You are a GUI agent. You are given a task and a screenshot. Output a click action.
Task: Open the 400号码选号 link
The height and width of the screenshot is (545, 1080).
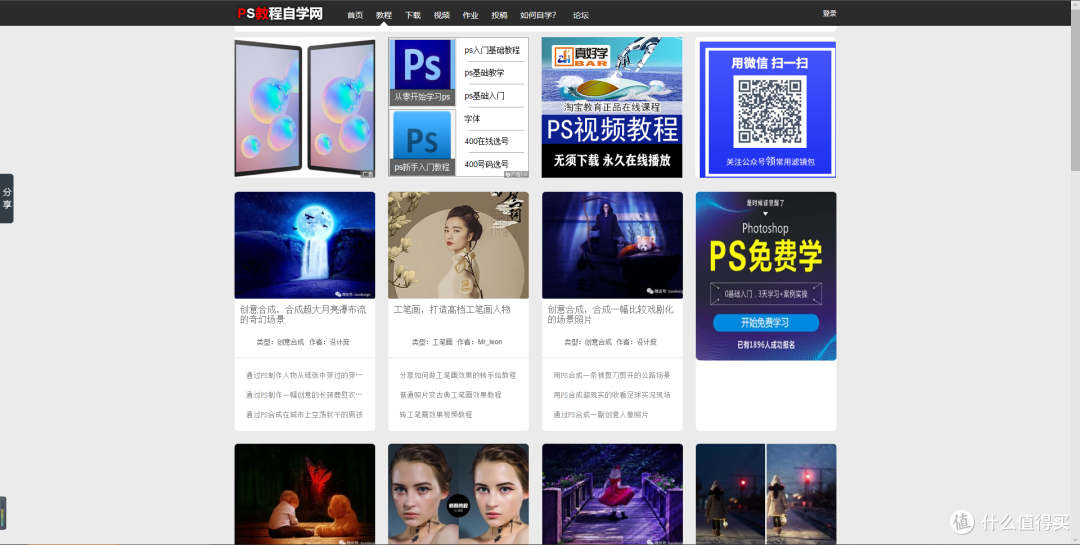[486, 164]
